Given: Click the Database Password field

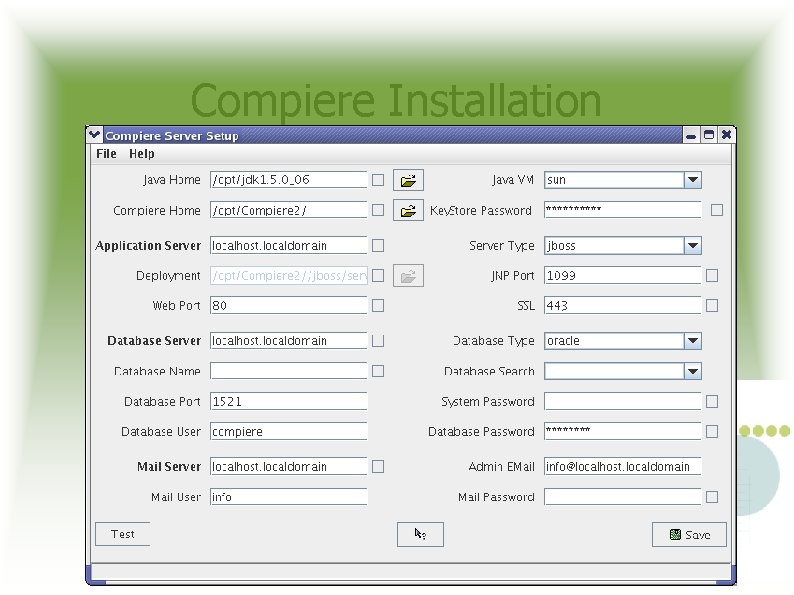Looking at the screenshot, I should click(x=623, y=431).
